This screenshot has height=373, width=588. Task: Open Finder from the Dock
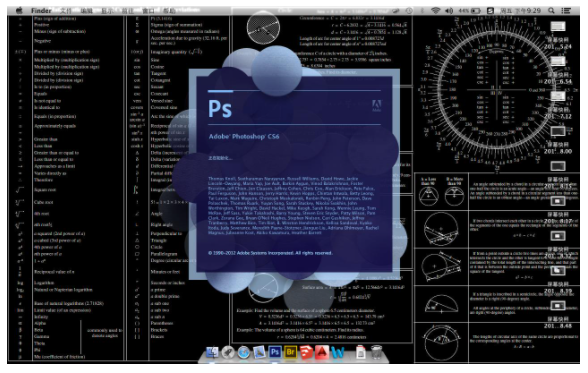(x=212, y=352)
